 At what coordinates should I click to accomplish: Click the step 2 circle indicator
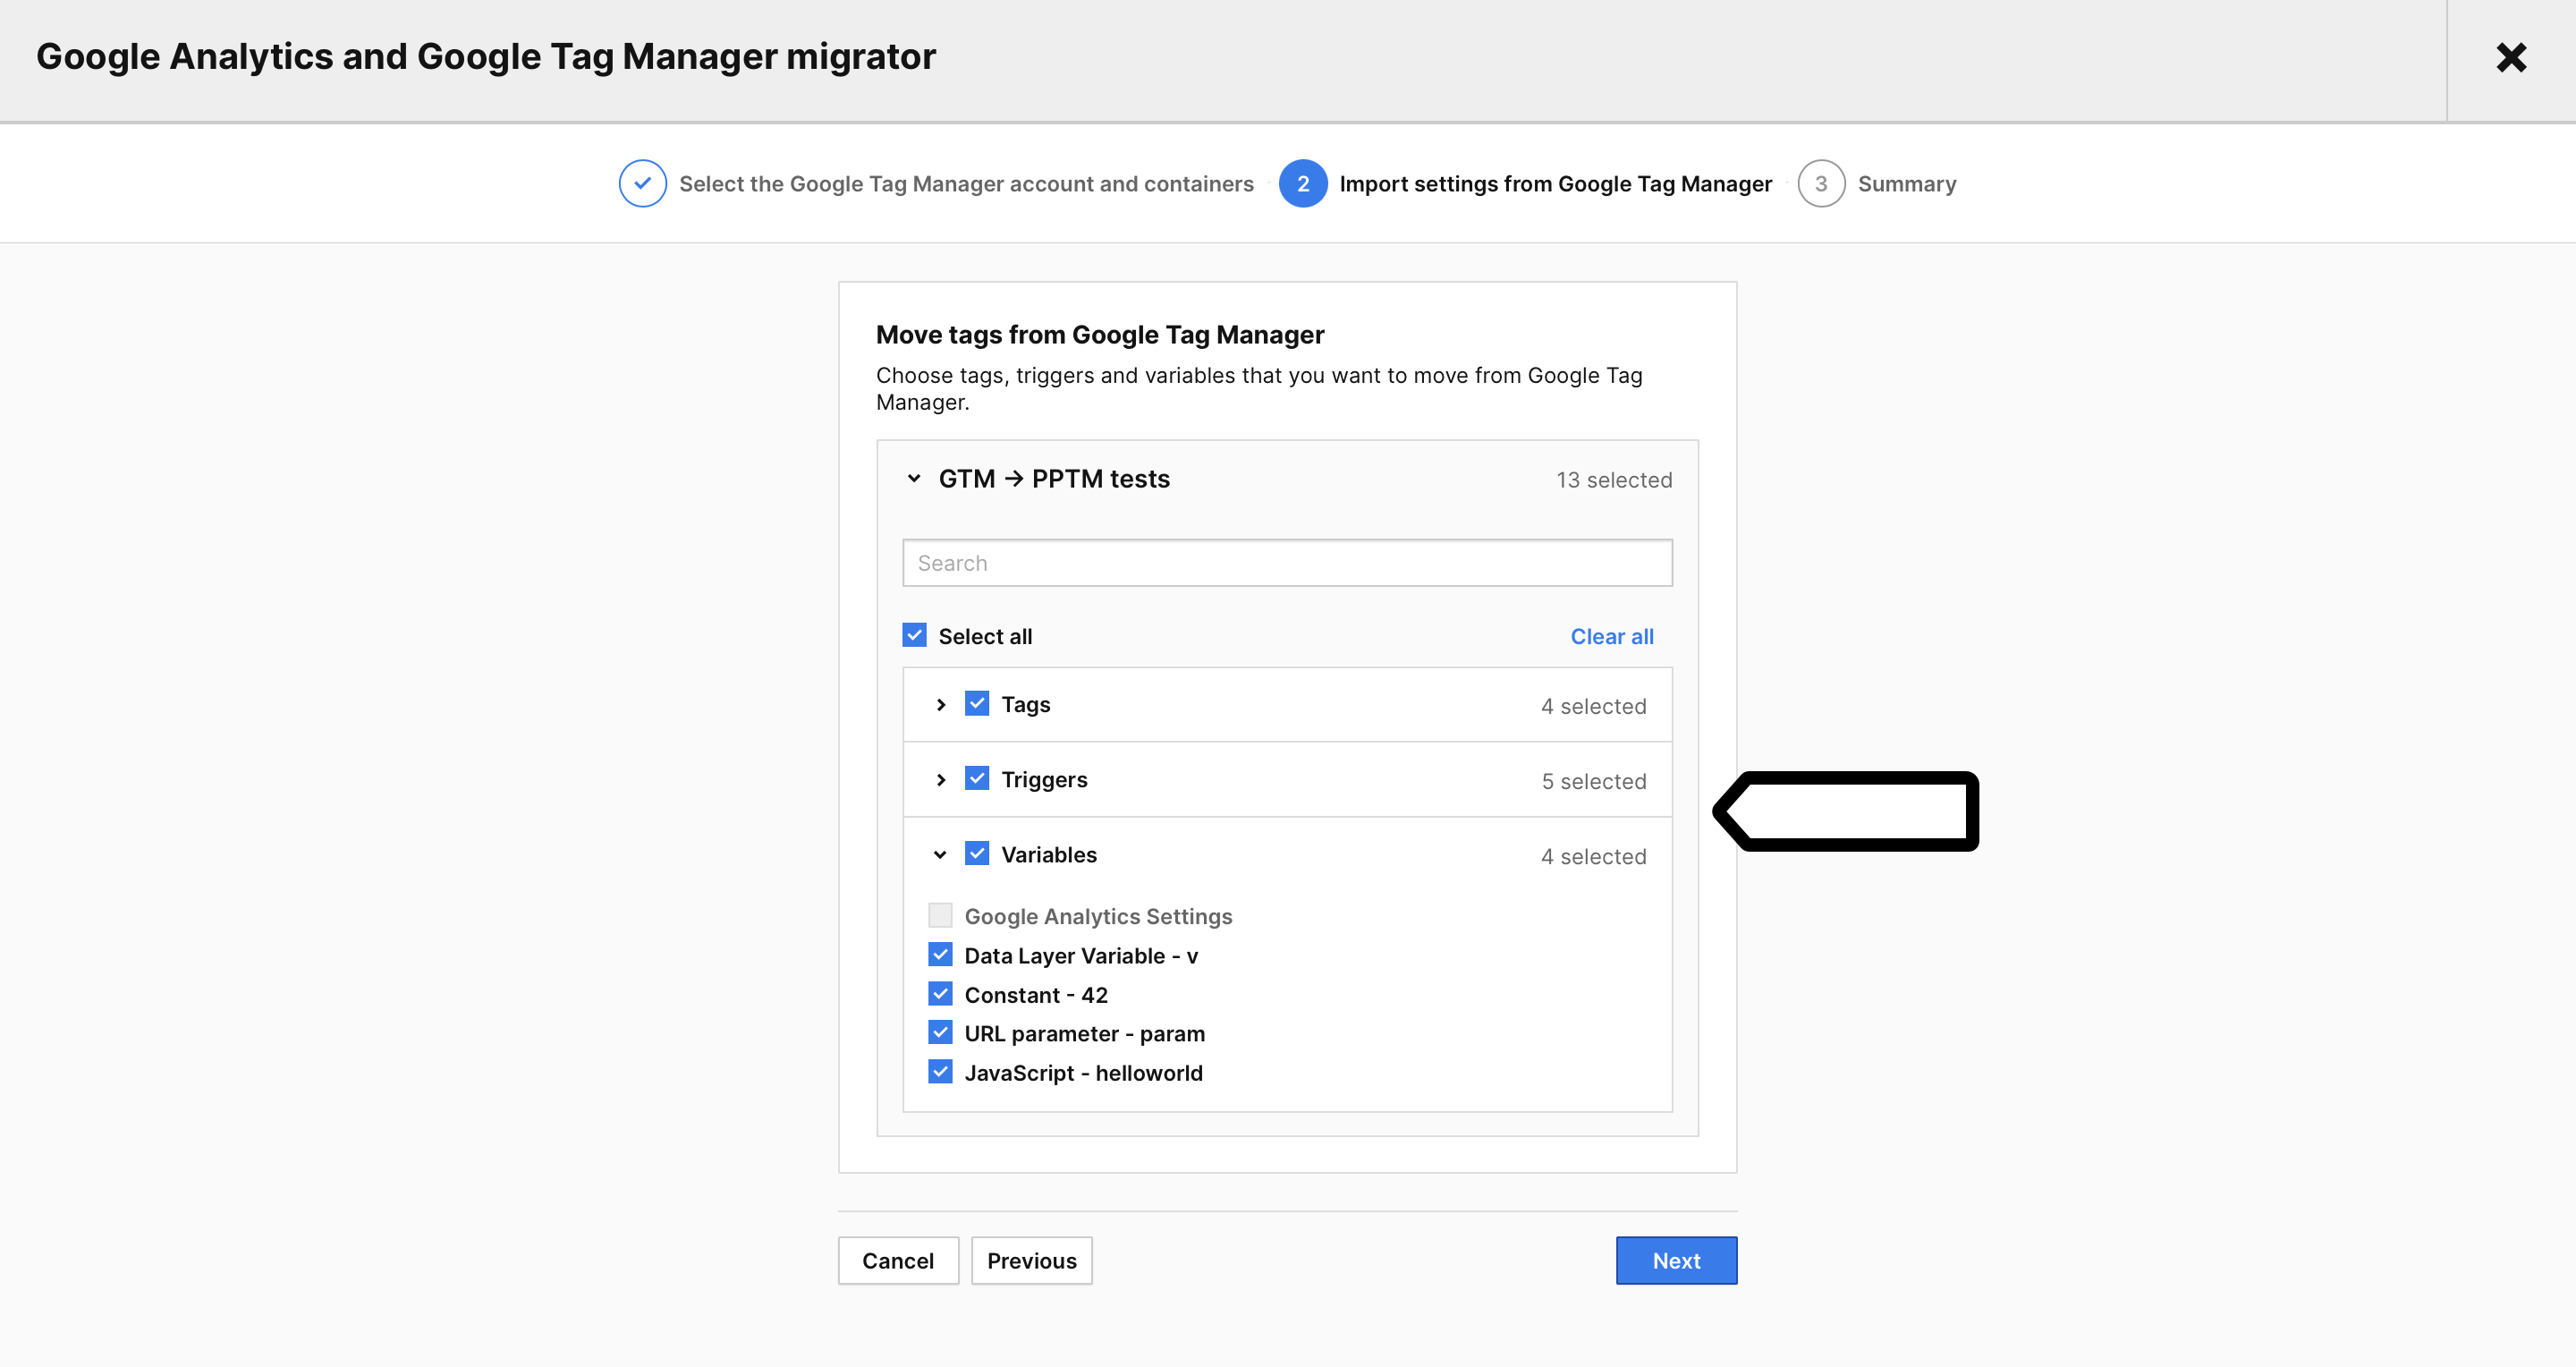[1302, 184]
